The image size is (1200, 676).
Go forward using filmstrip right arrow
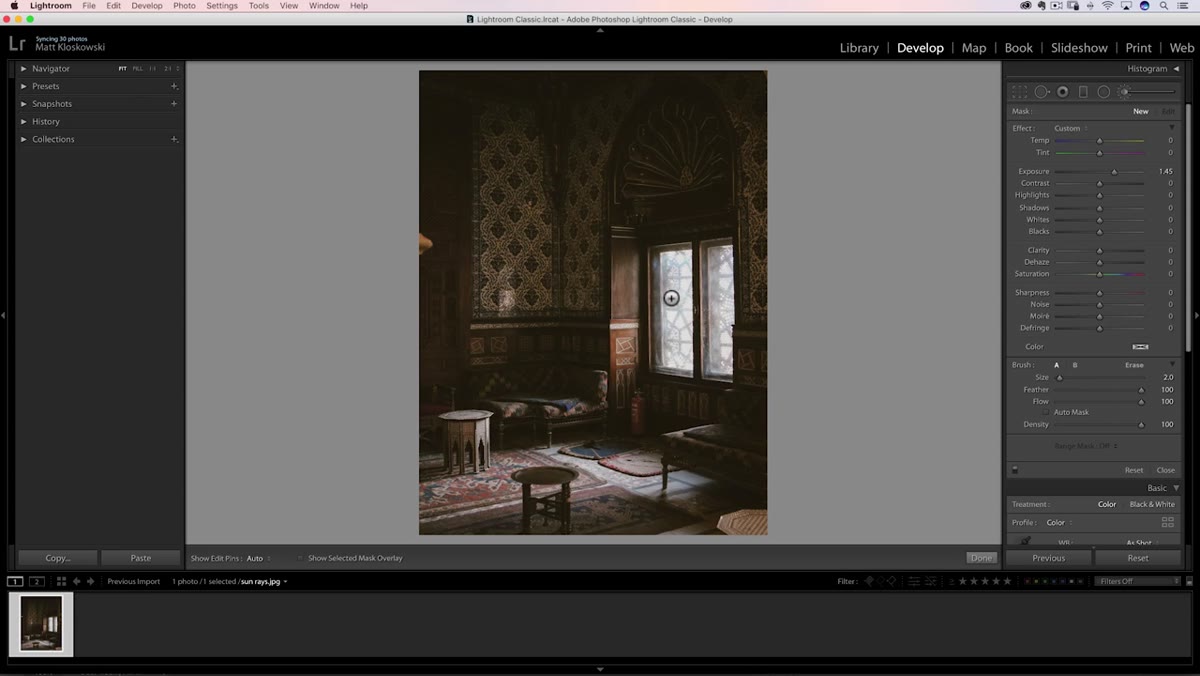(91, 581)
